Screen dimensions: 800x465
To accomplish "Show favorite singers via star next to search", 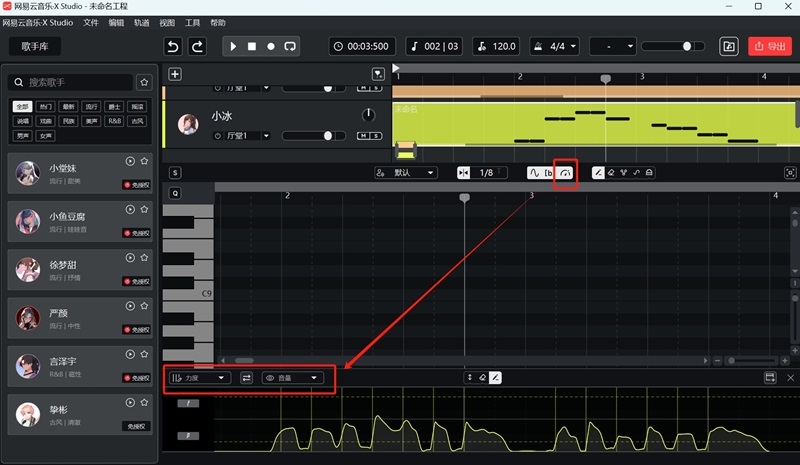I will 144,82.
